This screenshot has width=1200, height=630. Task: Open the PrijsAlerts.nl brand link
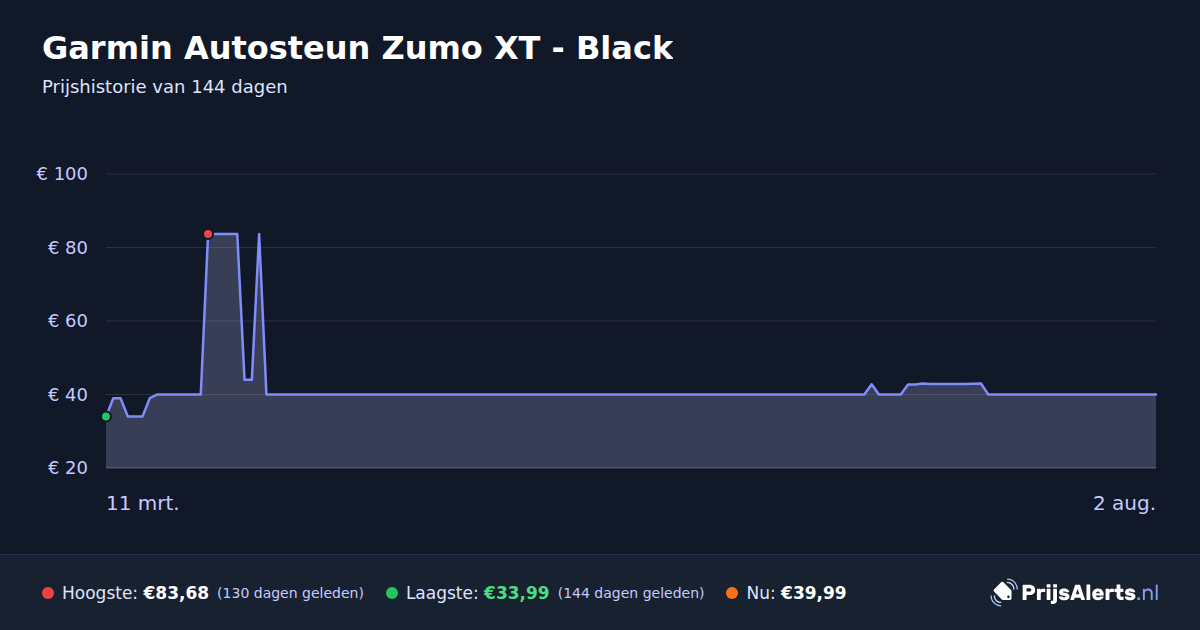click(1075, 593)
